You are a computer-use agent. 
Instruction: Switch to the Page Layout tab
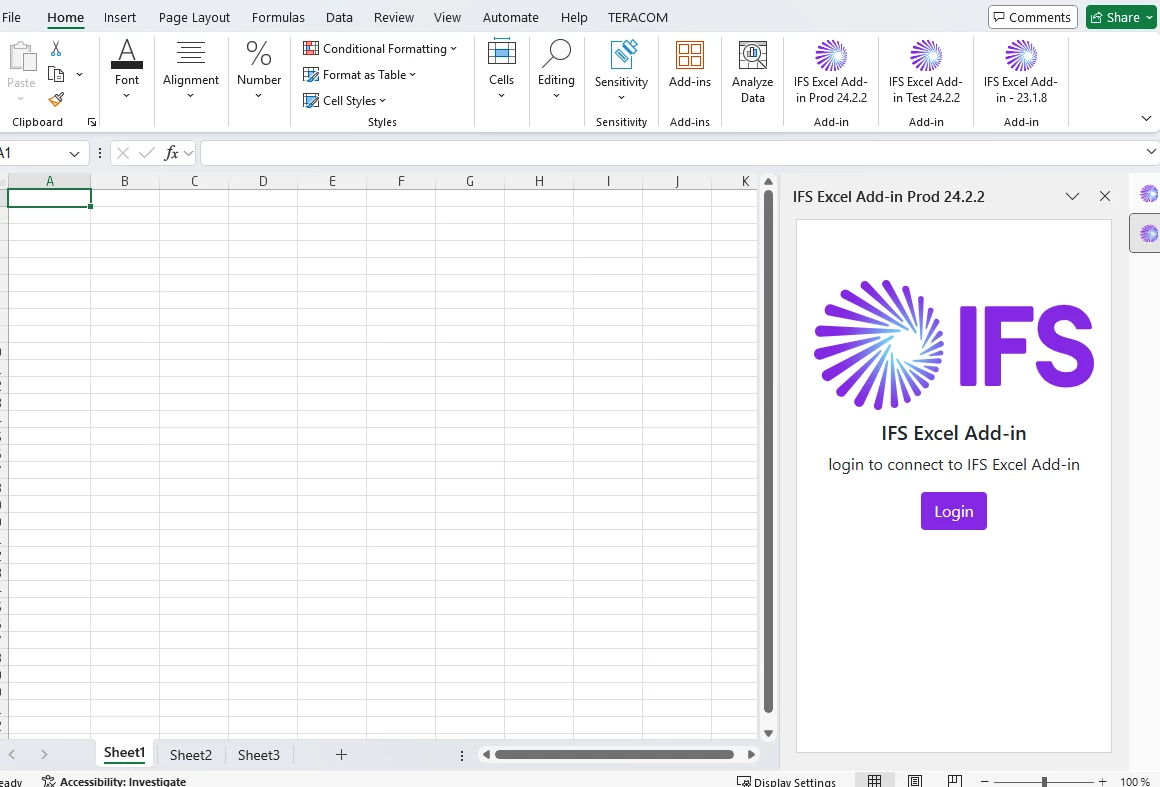pyautogui.click(x=194, y=17)
